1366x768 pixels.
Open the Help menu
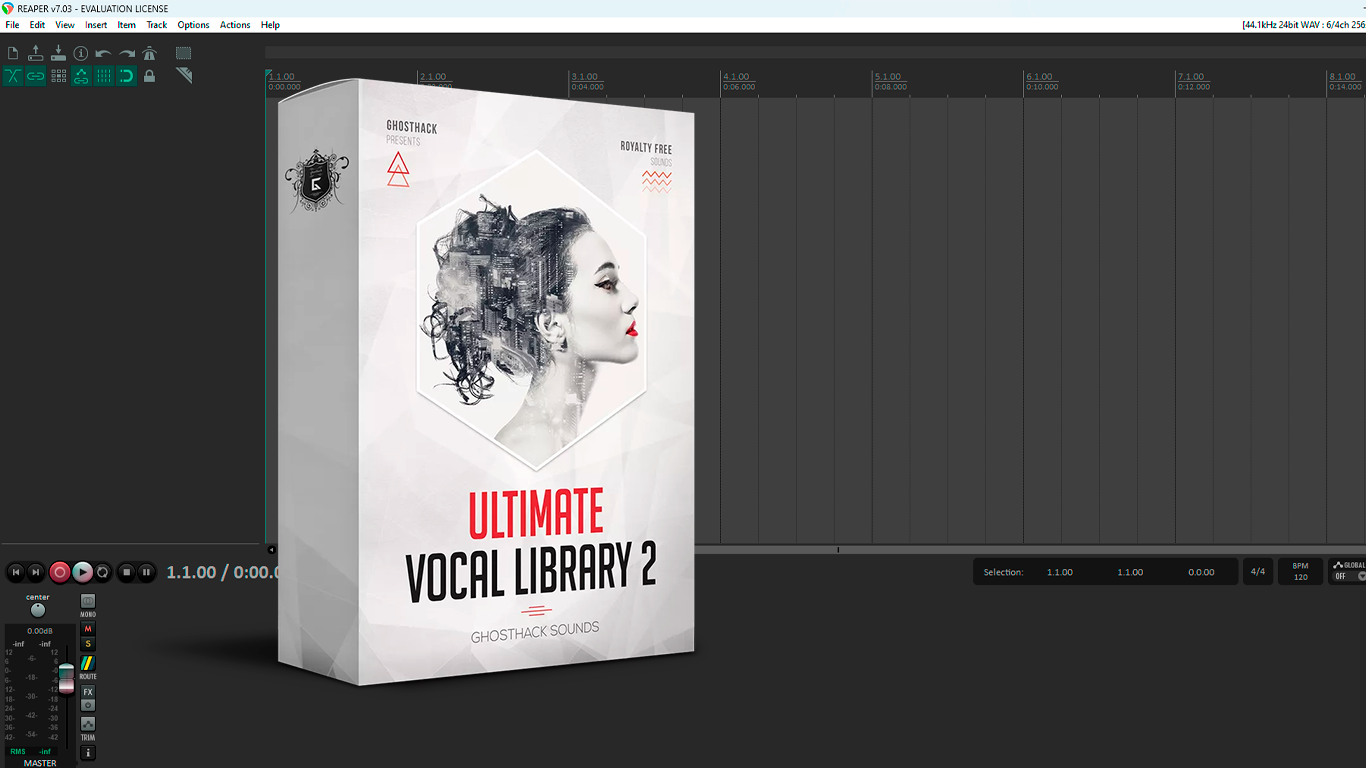270,25
